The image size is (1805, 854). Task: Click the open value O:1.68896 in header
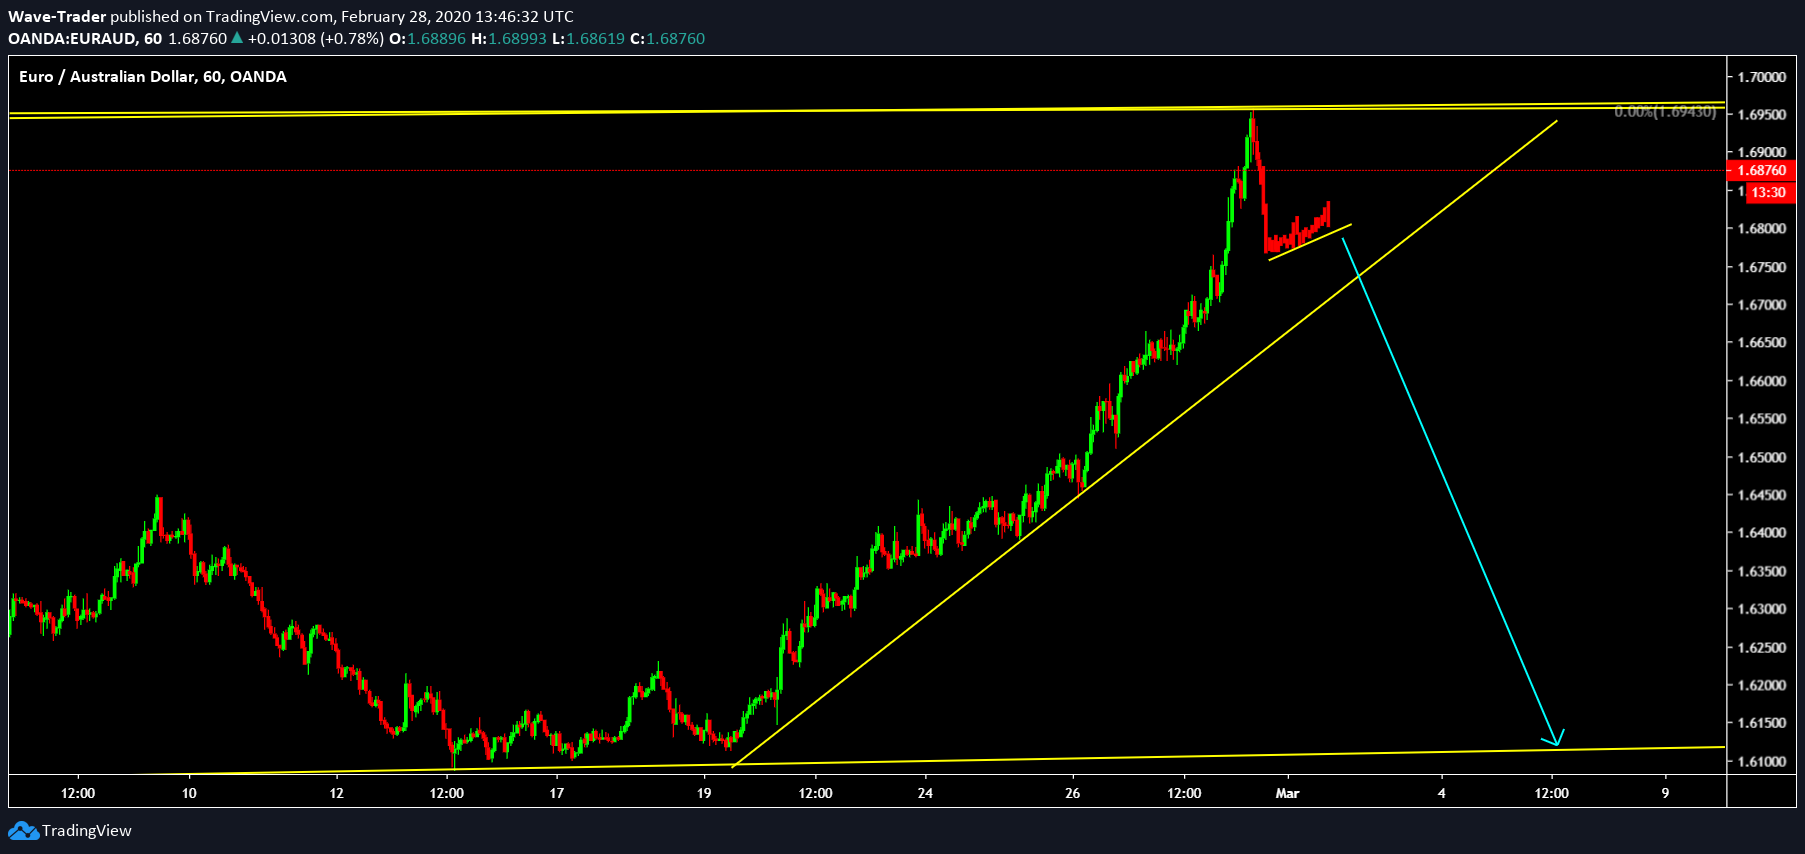pyautogui.click(x=427, y=38)
